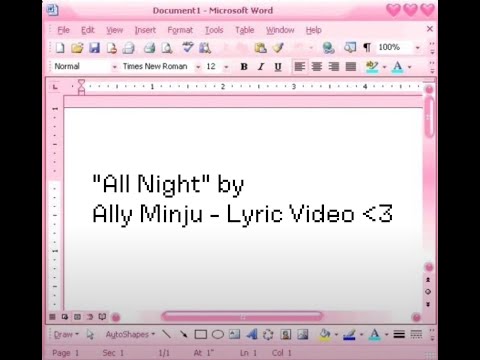Viewport: 480px width, 360px height.
Task: Open the Help menu
Action: pos(313,30)
